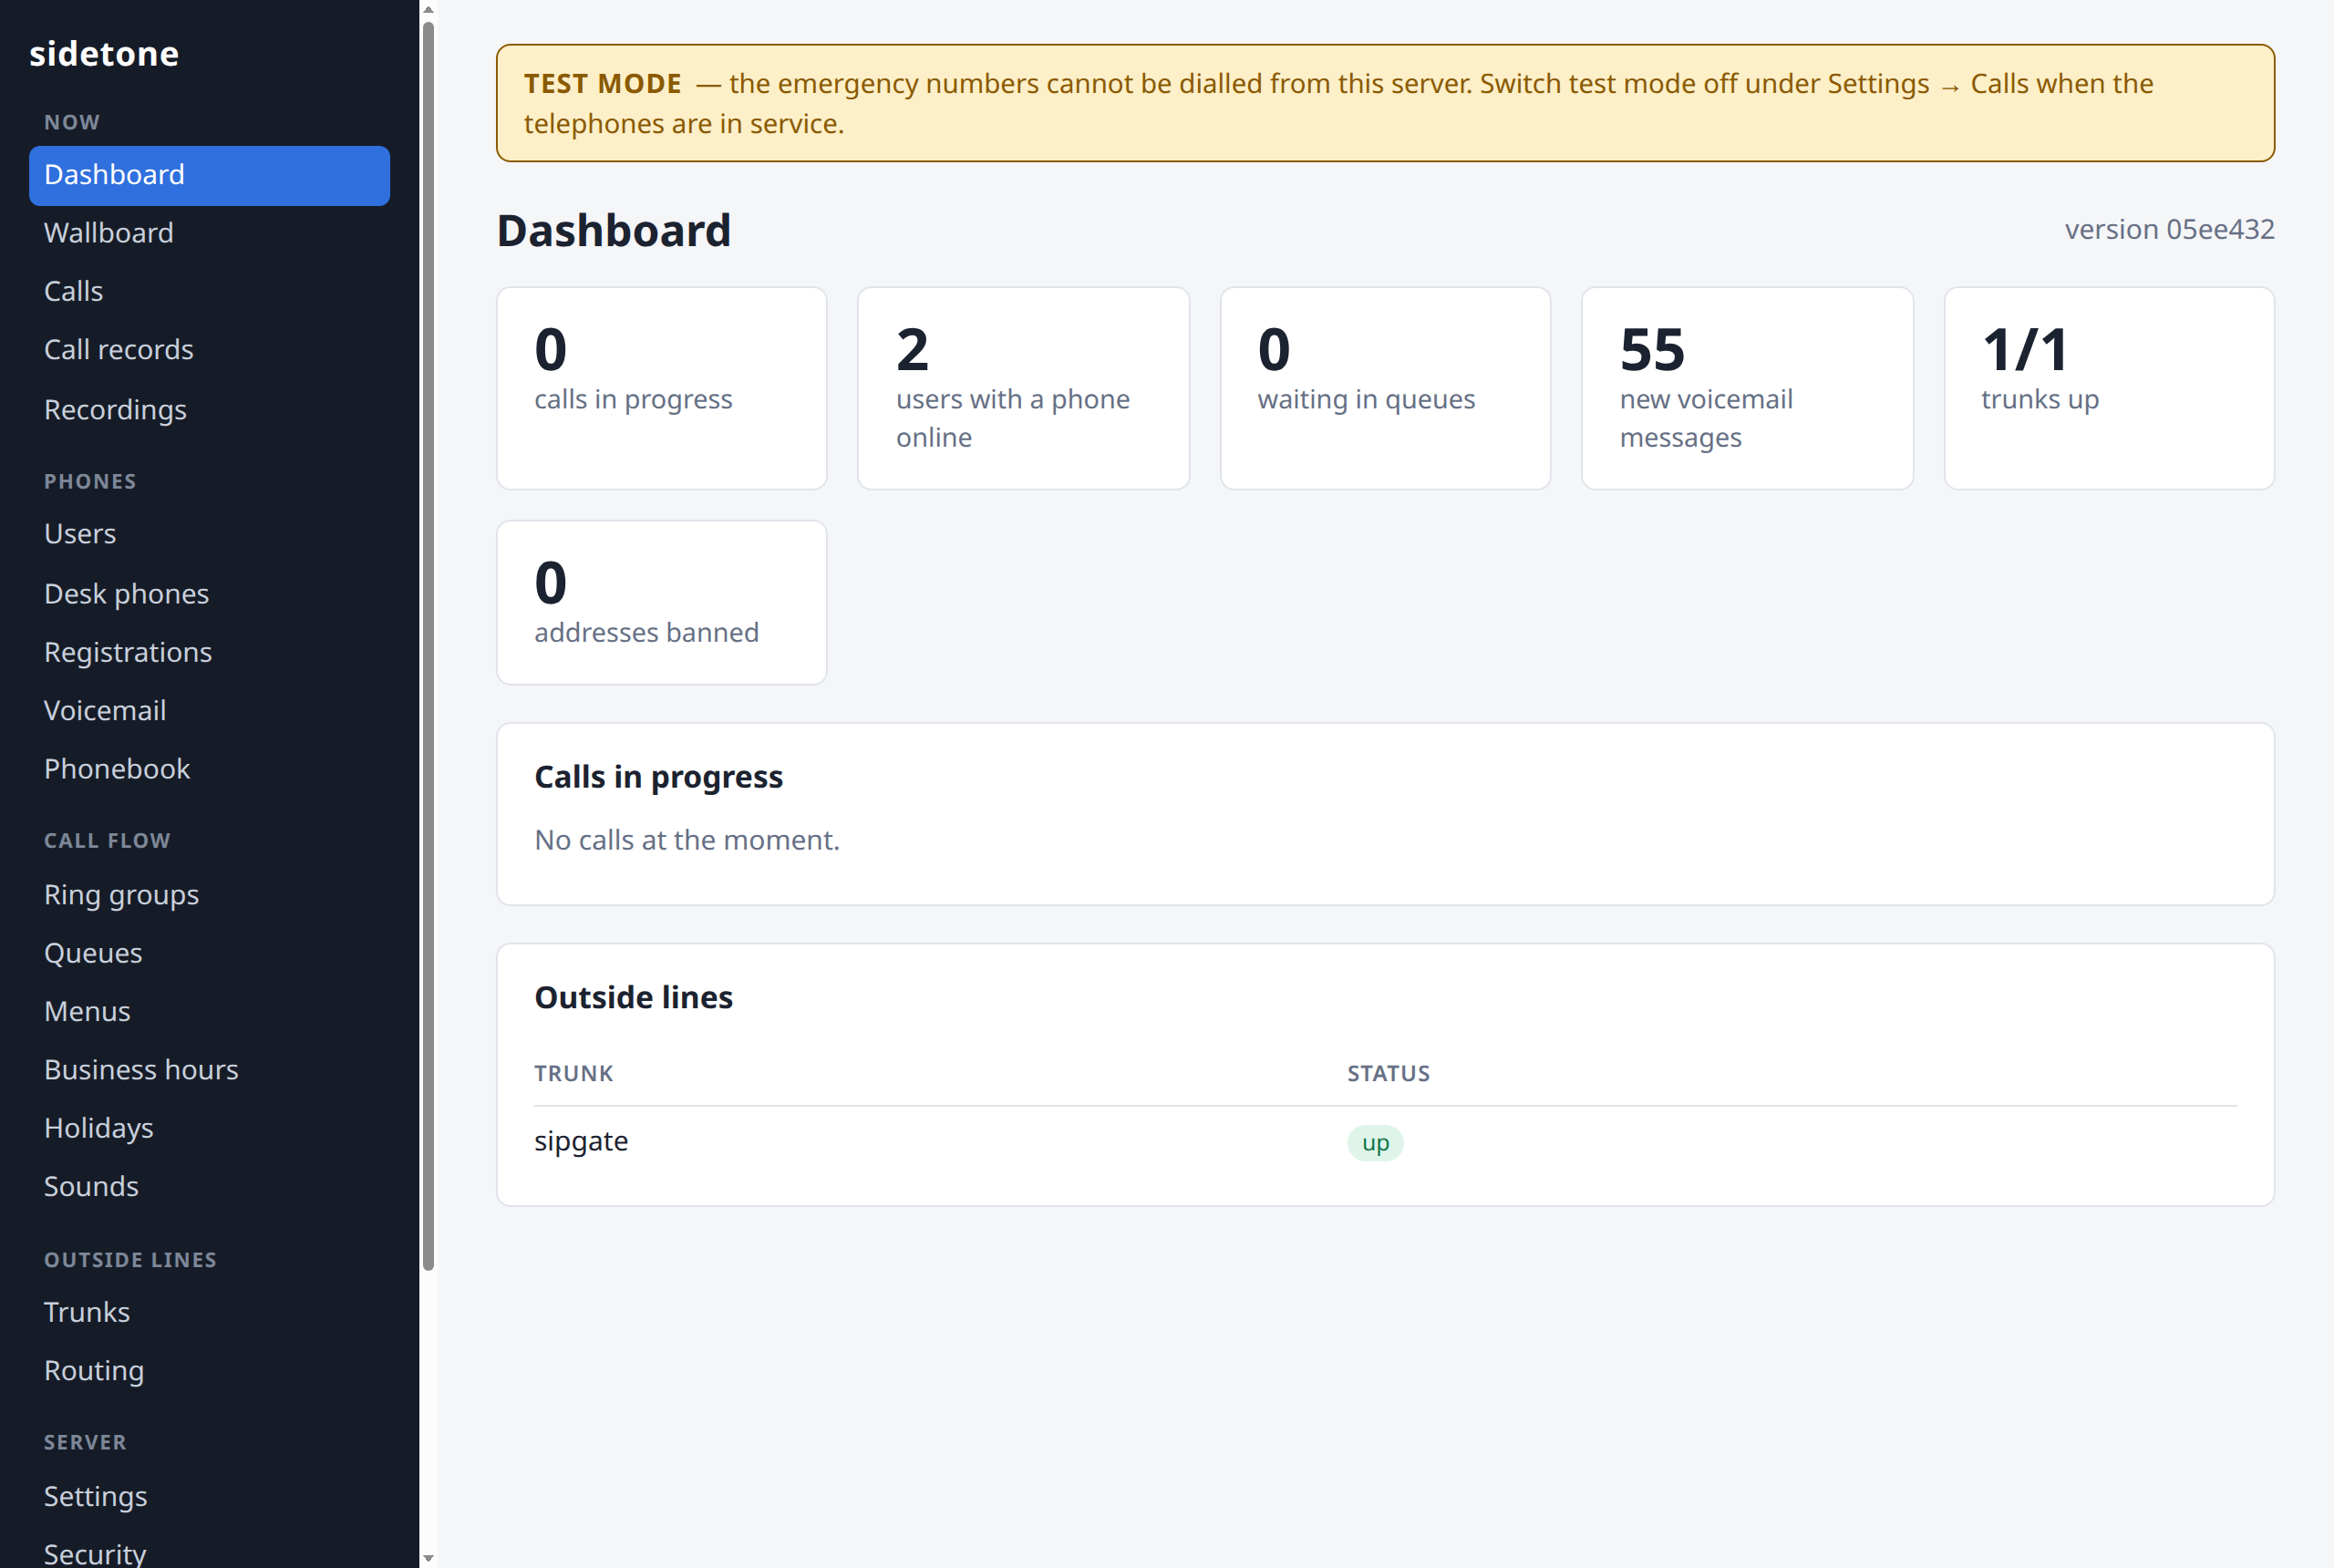Select the waiting in queues card
Screen dimensions: 2334x1568
(1385, 389)
